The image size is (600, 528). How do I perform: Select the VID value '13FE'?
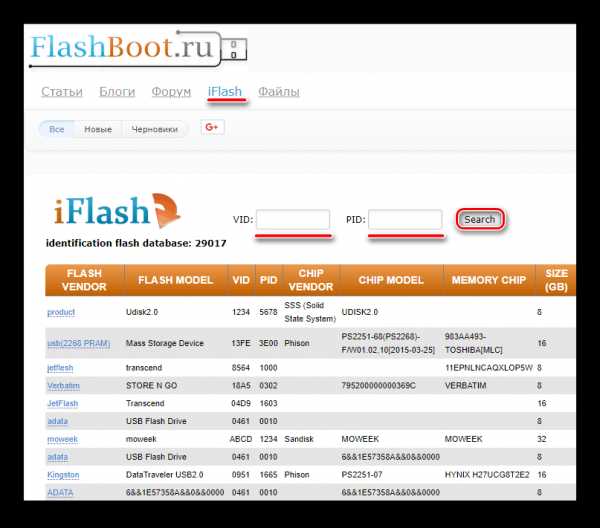pyautogui.click(x=241, y=343)
